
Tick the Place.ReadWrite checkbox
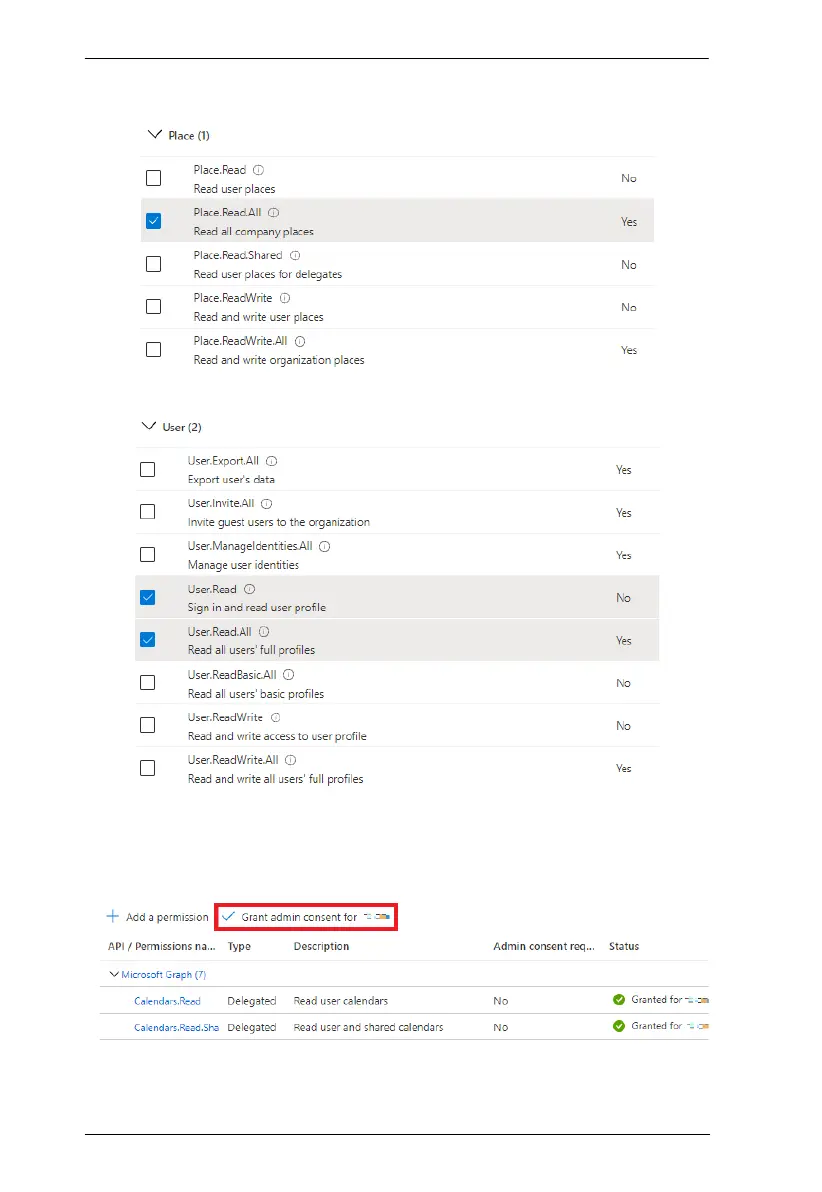[x=153, y=307]
